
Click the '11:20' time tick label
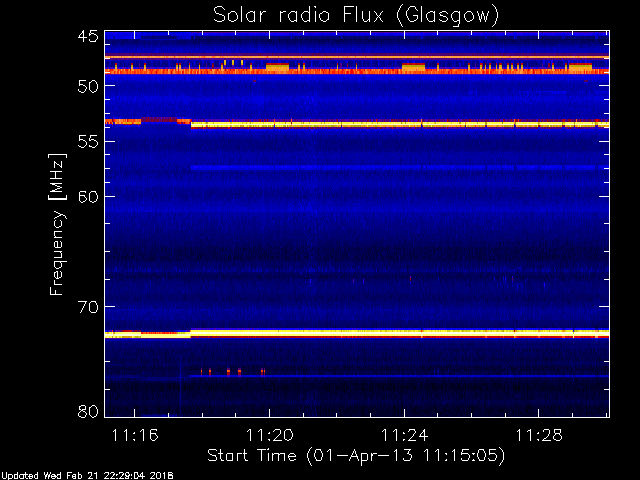click(270, 435)
